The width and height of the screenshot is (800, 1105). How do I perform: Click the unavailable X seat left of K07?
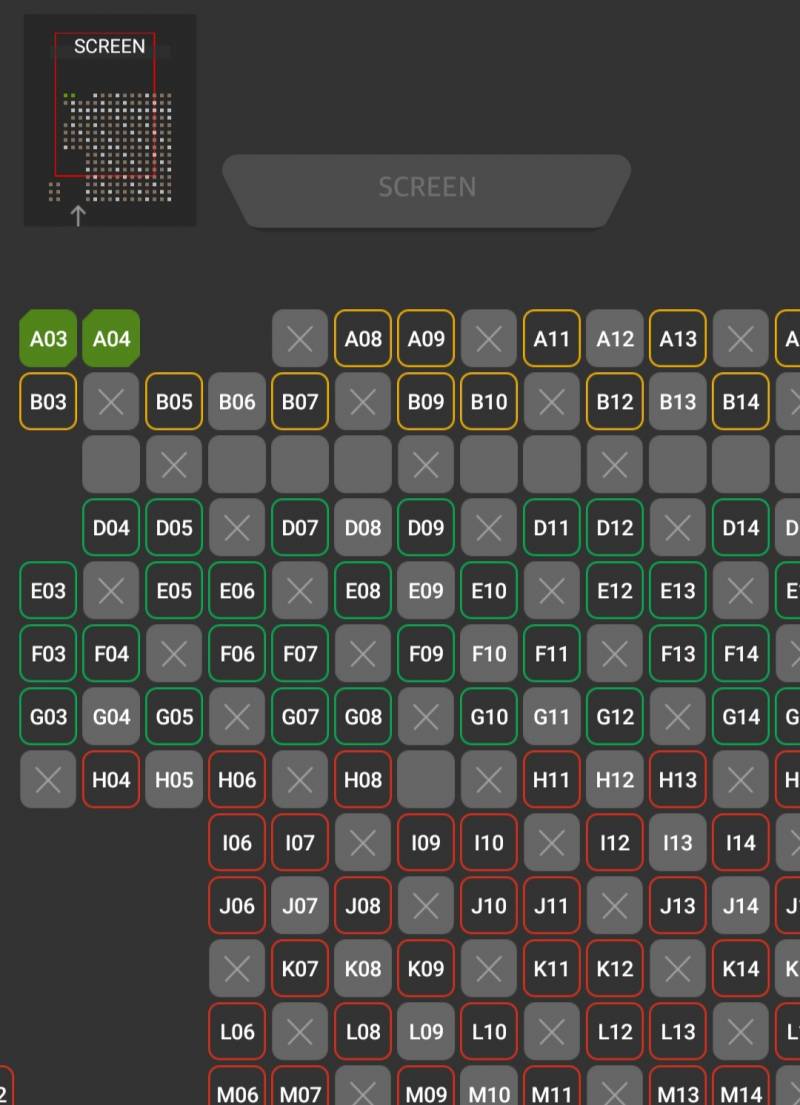(237, 969)
